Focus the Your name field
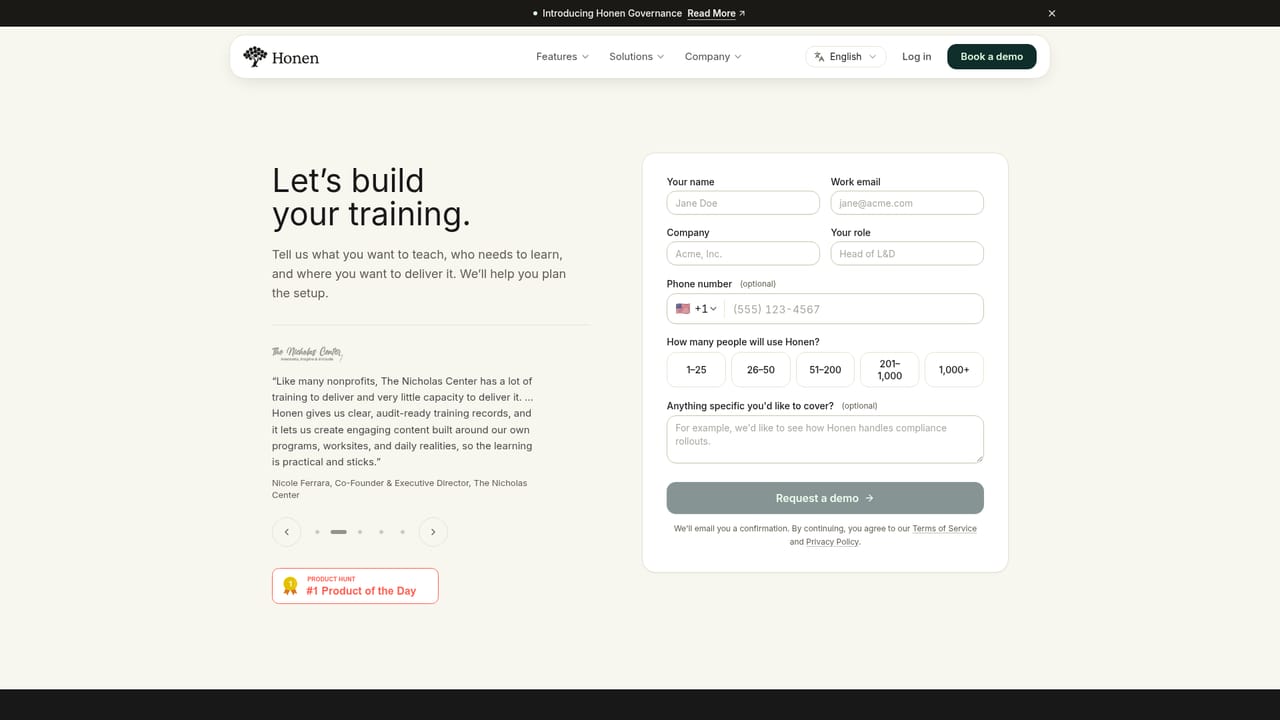 tap(743, 203)
